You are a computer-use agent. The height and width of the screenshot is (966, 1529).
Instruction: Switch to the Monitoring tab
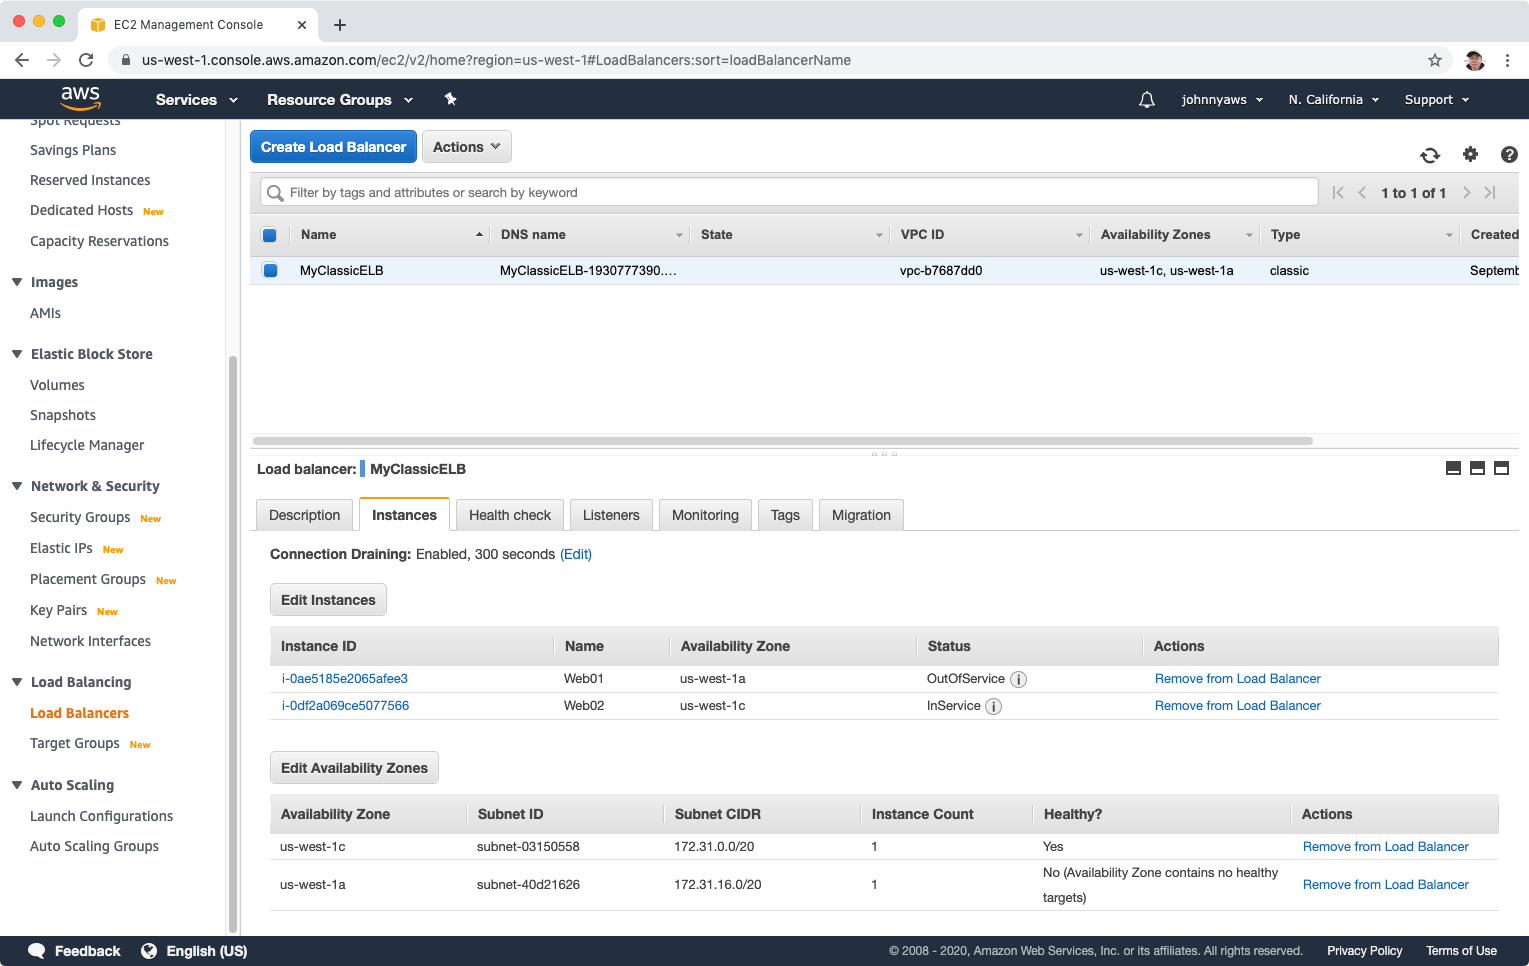(x=705, y=515)
